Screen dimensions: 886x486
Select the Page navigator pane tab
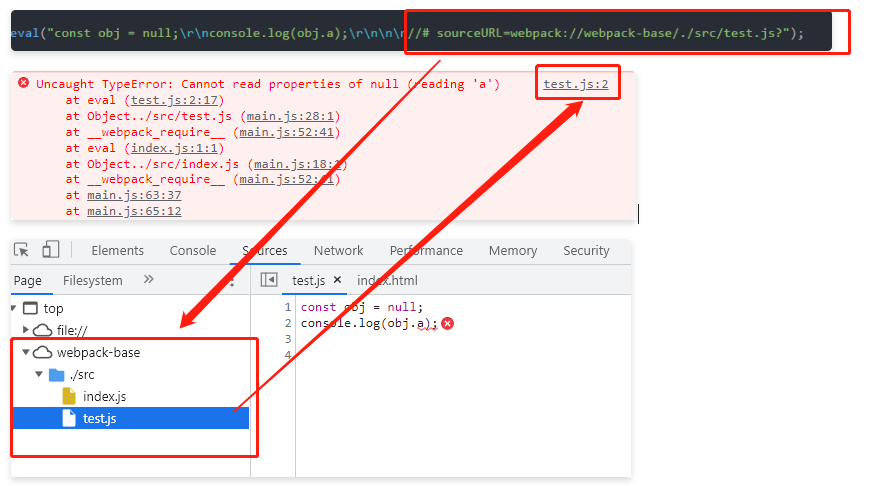[x=28, y=280]
